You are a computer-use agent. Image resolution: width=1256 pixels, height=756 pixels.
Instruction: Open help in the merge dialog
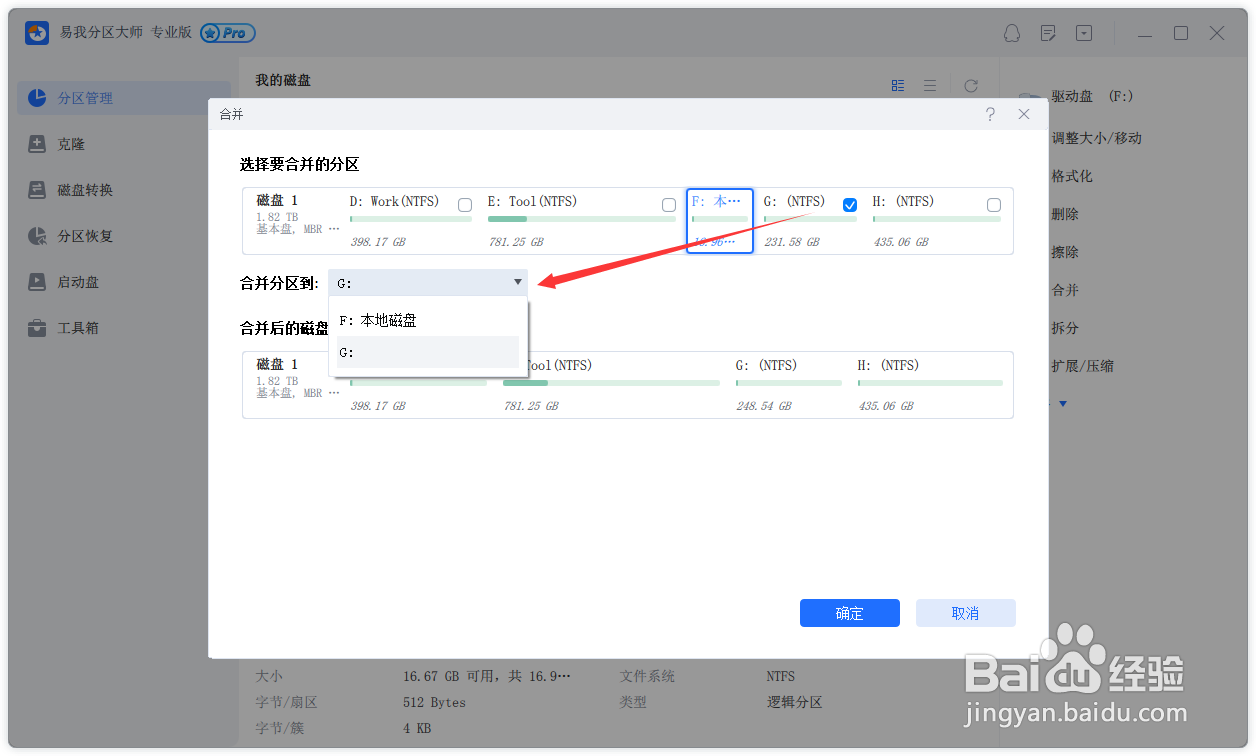coord(990,115)
